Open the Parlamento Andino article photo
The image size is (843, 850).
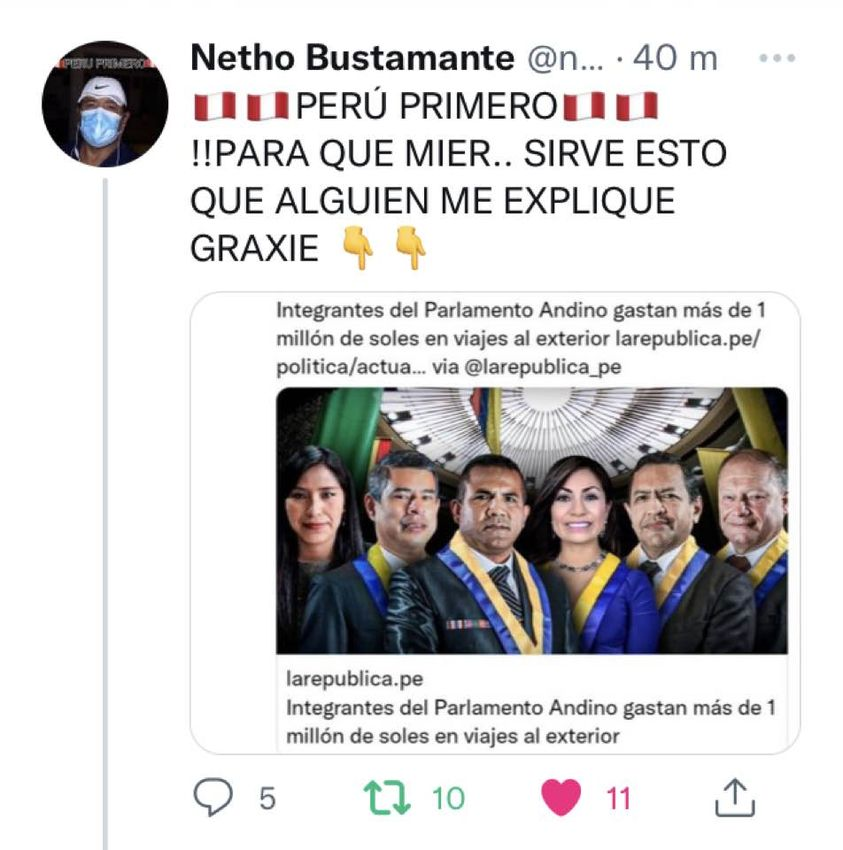pyautogui.click(x=532, y=520)
